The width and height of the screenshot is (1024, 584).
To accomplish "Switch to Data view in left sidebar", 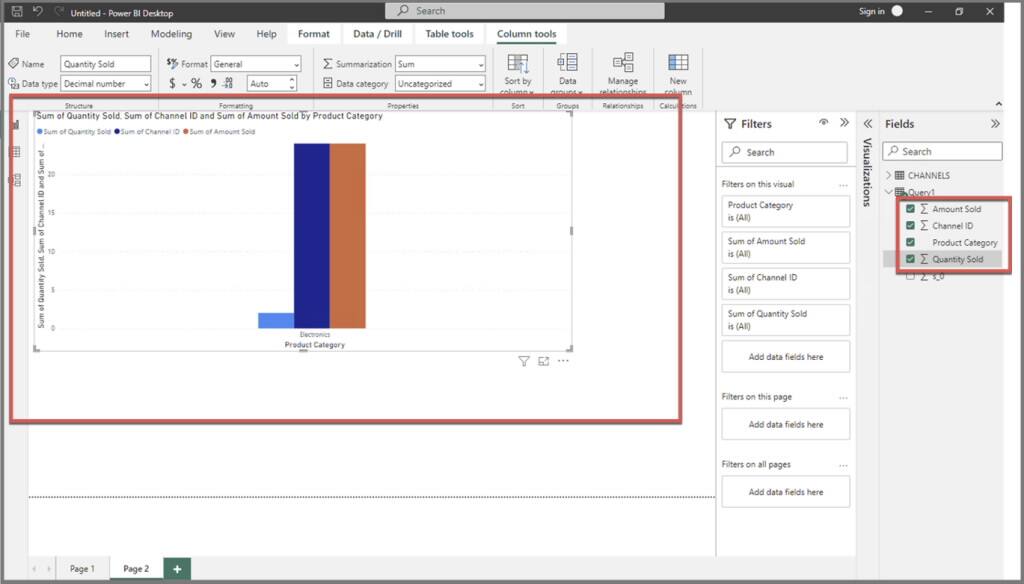I will pos(16,151).
